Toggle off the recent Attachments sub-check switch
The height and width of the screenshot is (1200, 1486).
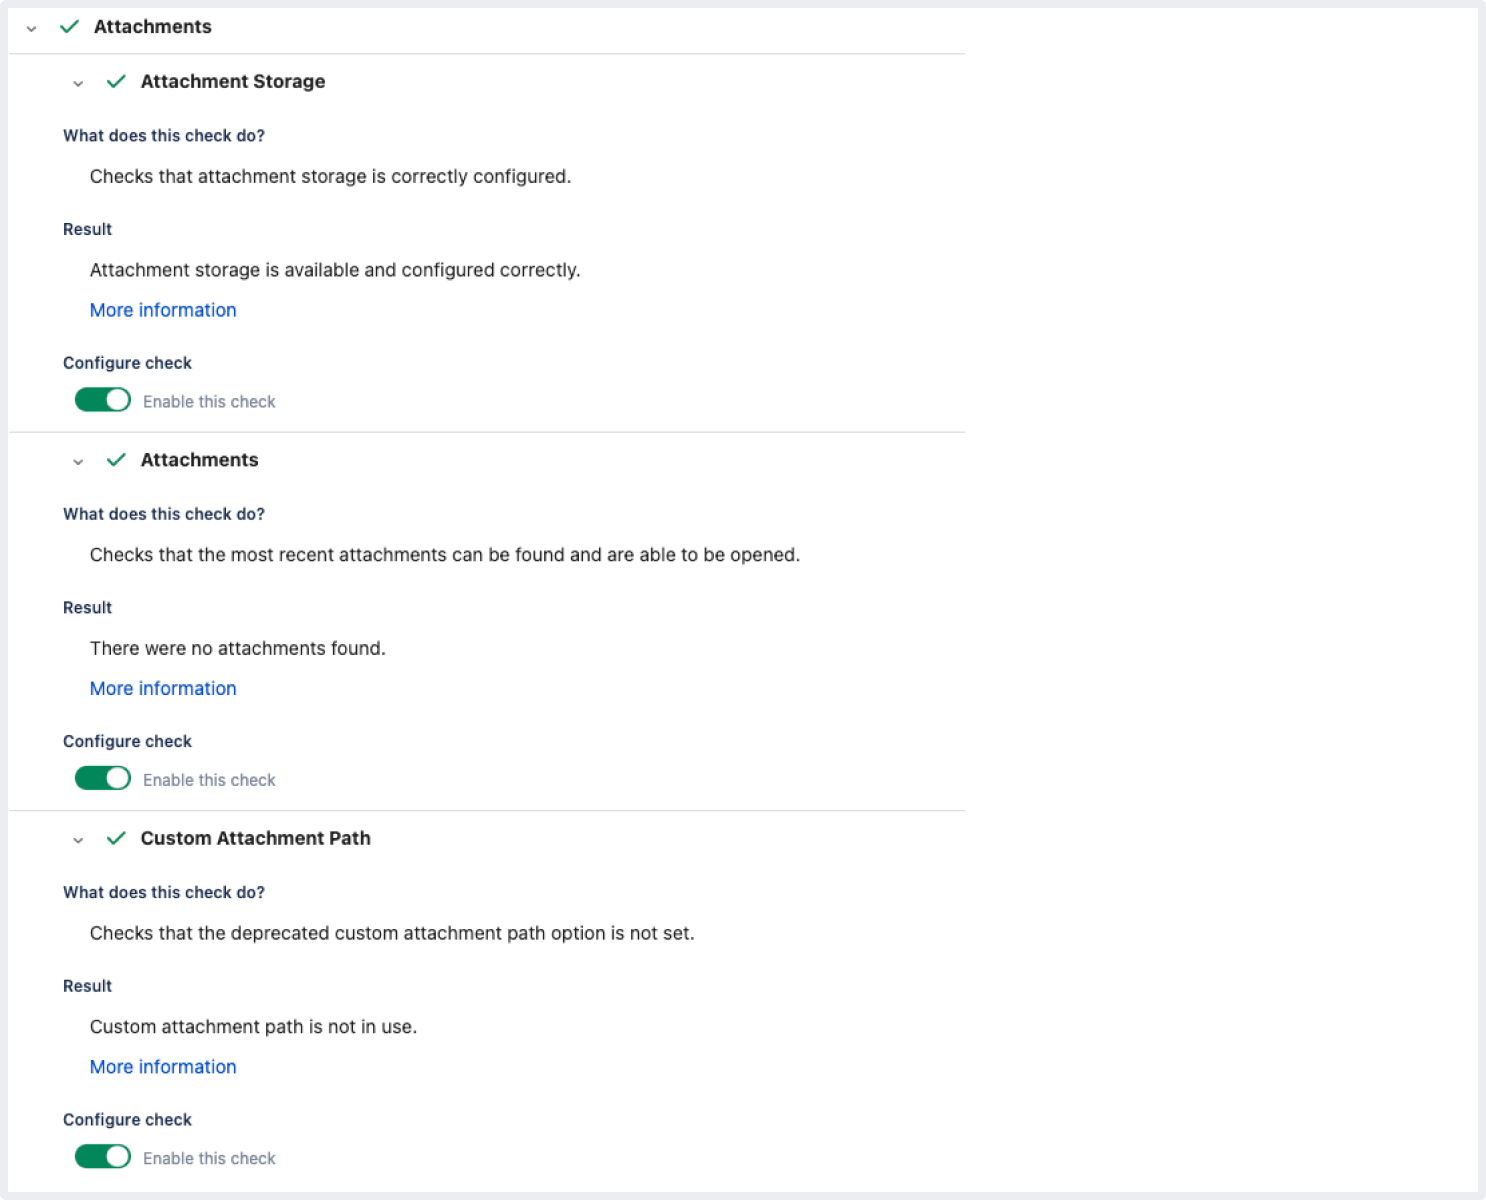pyautogui.click(x=103, y=778)
